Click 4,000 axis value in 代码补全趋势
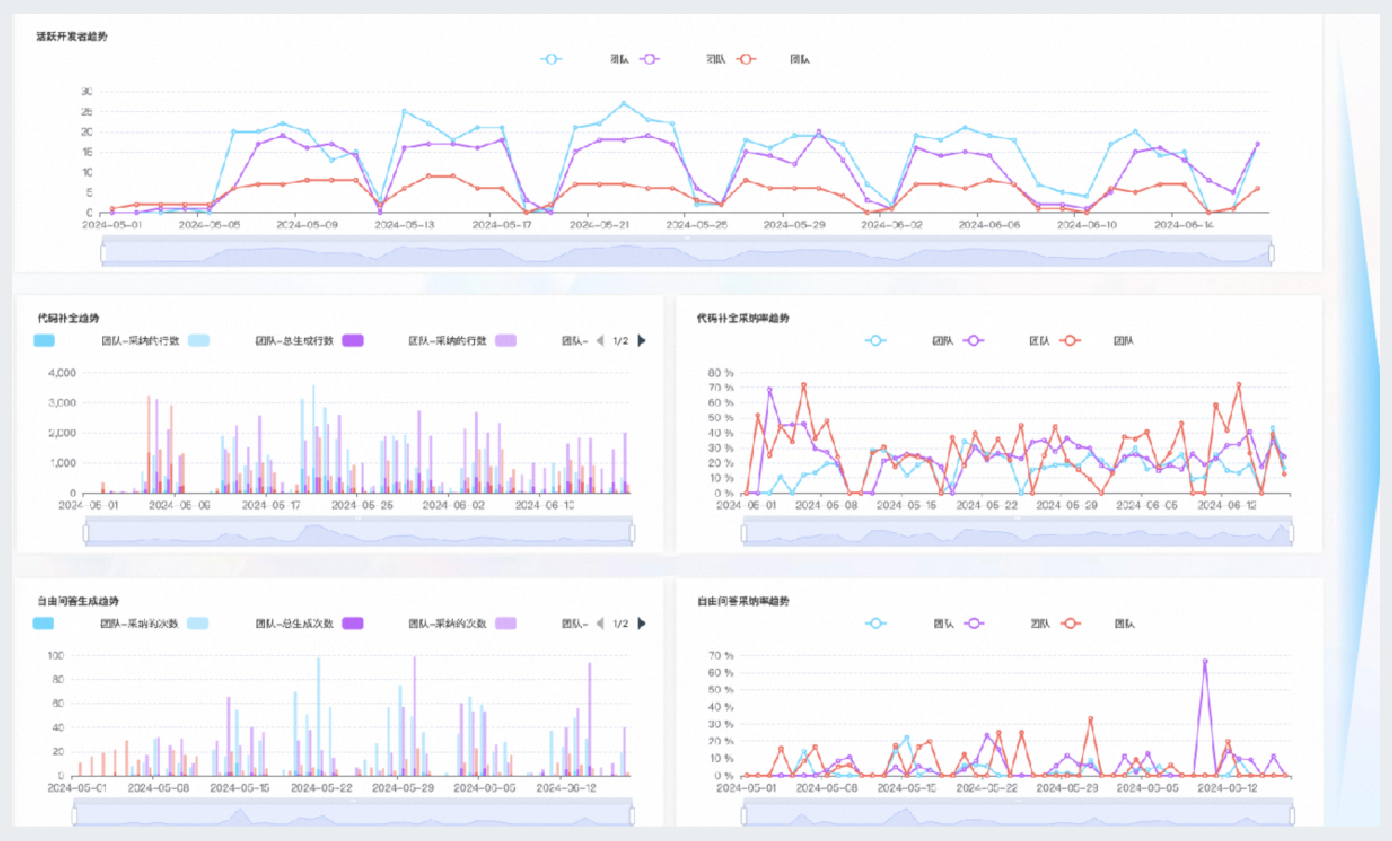The height and width of the screenshot is (841, 1392). click(x=62, y=373)
